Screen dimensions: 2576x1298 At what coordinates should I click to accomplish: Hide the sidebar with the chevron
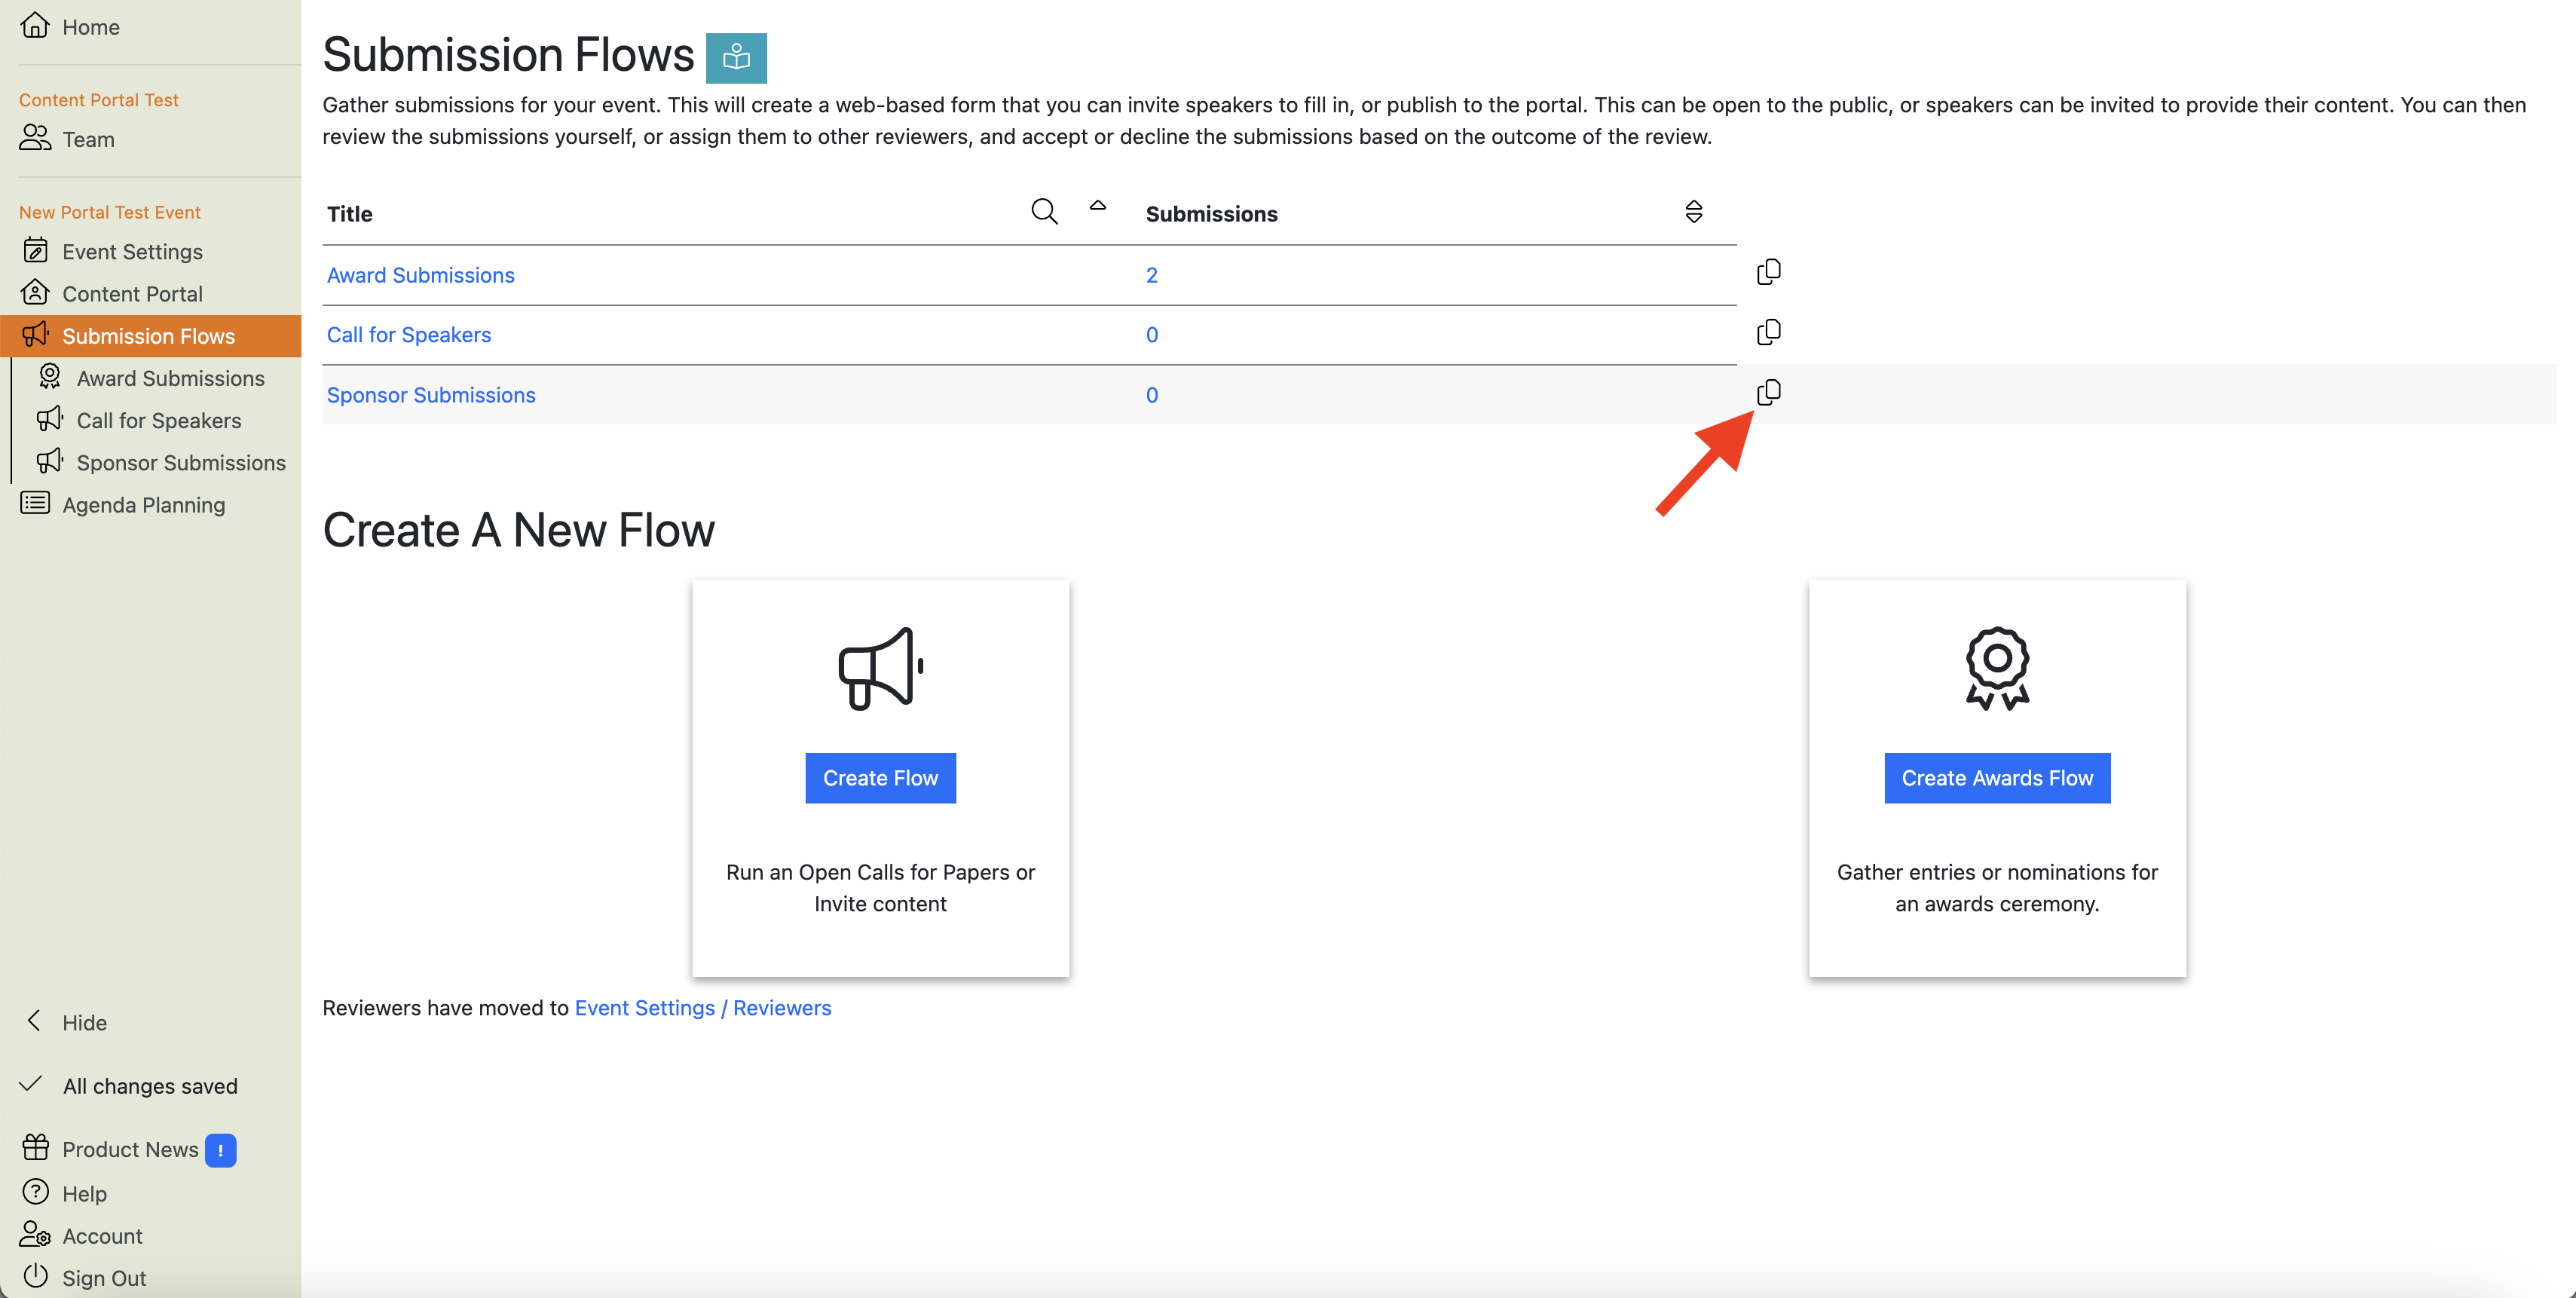click(34, 1020)
